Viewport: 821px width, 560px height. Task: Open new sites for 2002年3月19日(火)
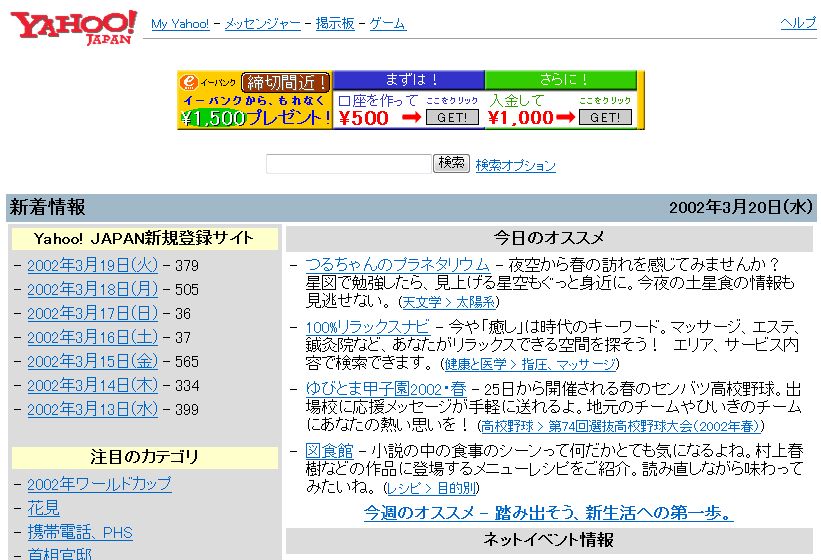[92, 266]
